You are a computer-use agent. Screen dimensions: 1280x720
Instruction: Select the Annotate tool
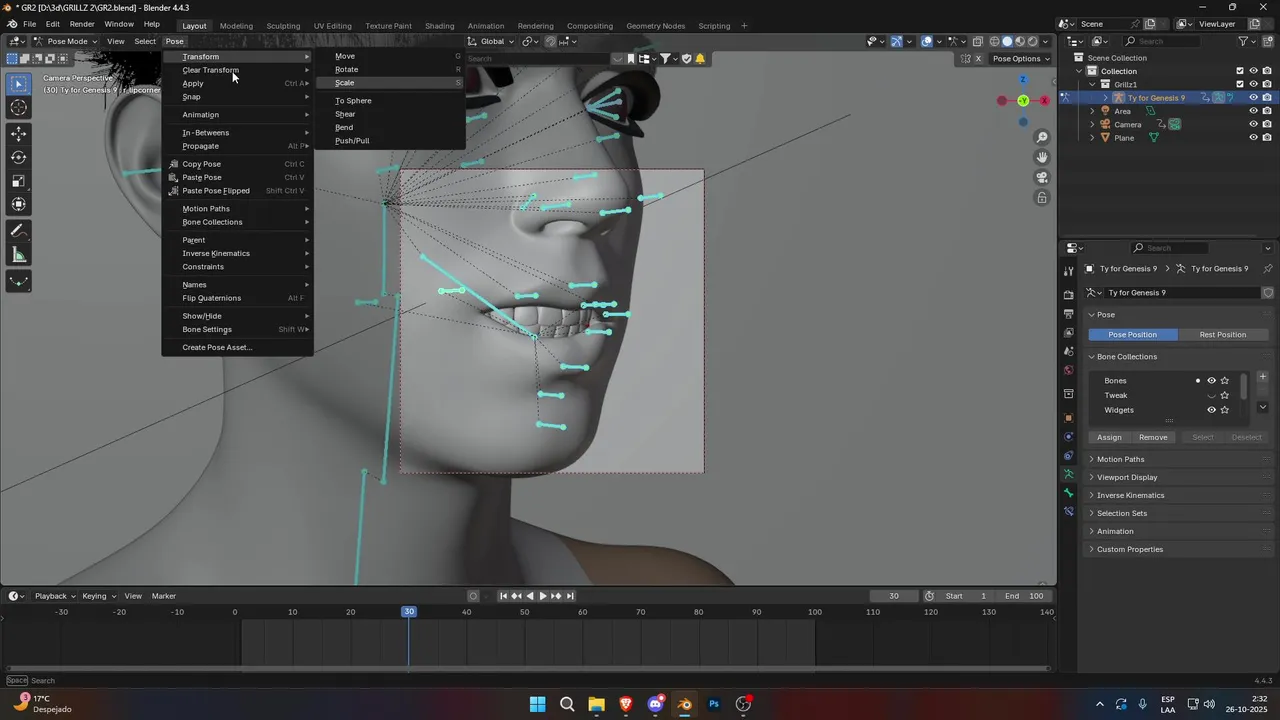(x=19, y=231)
